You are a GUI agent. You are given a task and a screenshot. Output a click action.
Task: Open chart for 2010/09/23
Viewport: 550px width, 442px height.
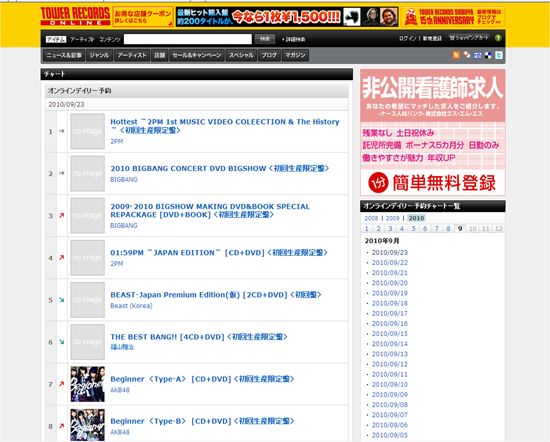(390, 253)
